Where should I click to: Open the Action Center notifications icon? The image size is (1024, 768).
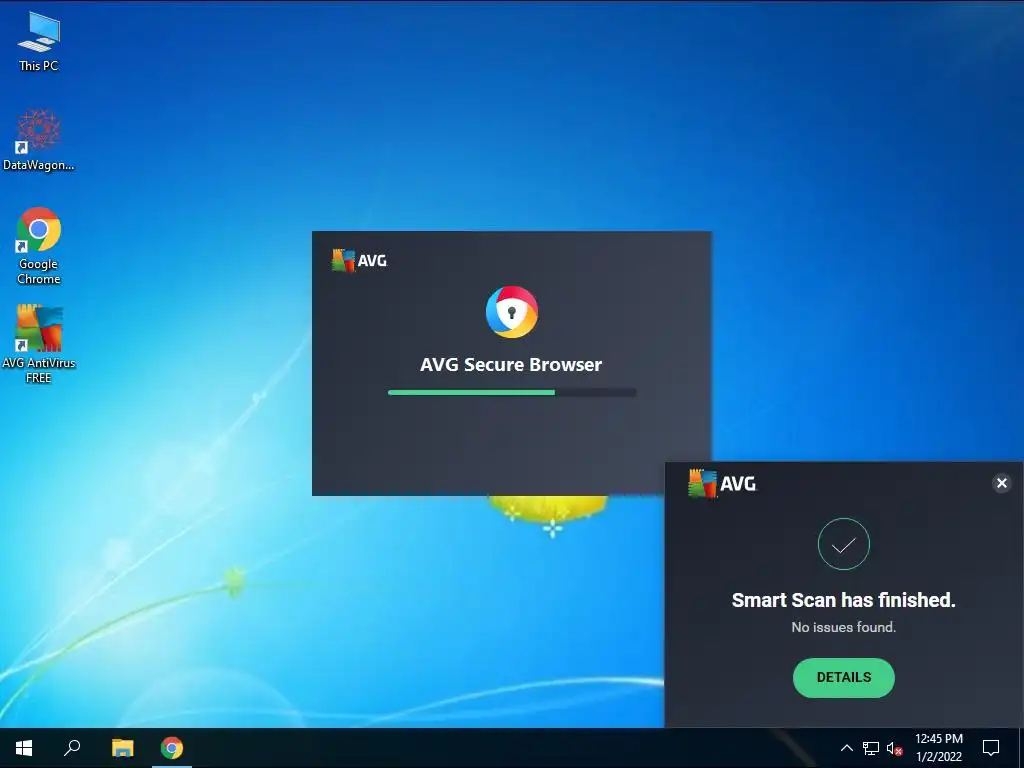991,748
